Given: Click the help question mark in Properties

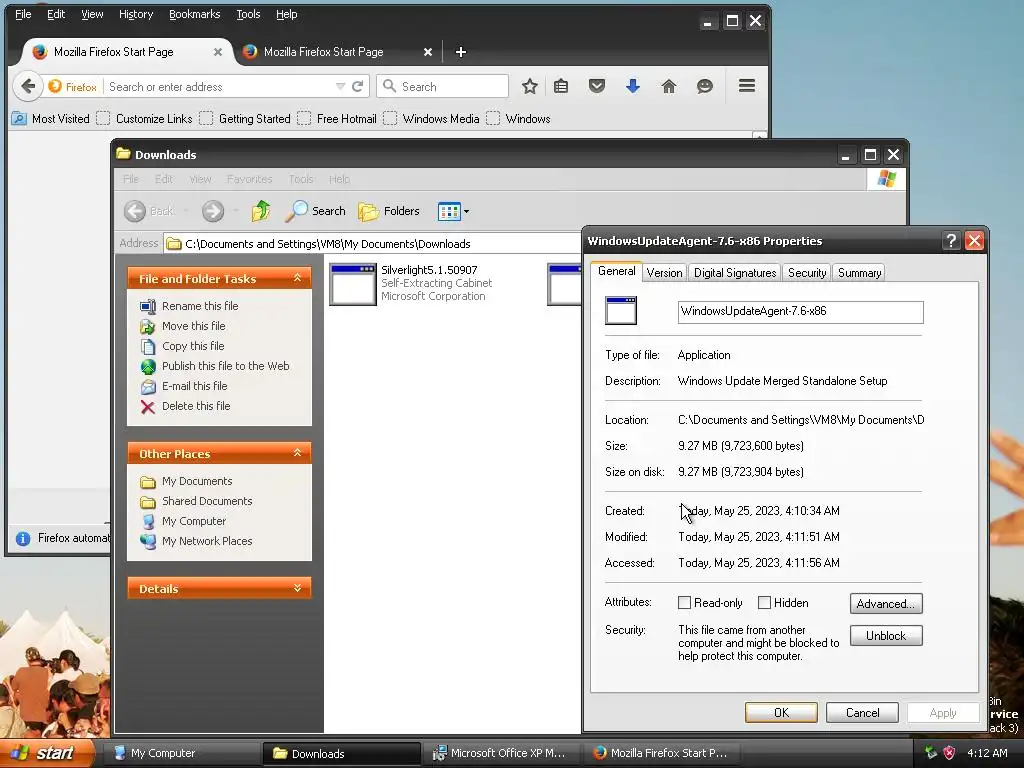Looking at the screenshot, I should (952, 241).
